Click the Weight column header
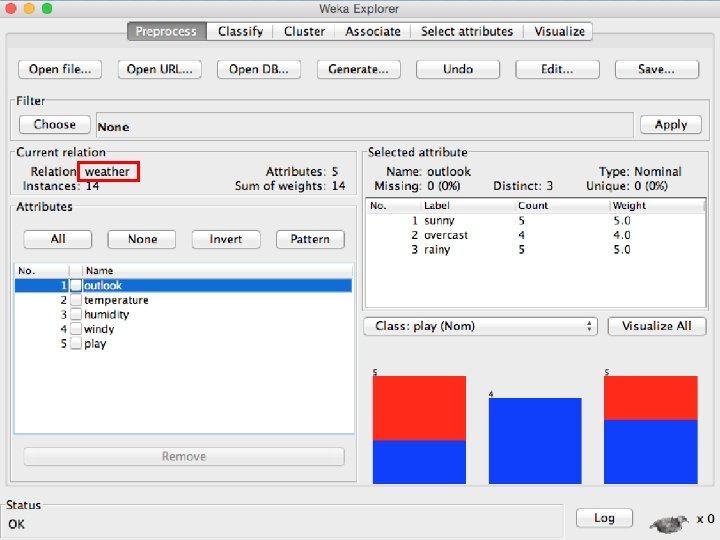The image size is (720, 540). [658, 206]
